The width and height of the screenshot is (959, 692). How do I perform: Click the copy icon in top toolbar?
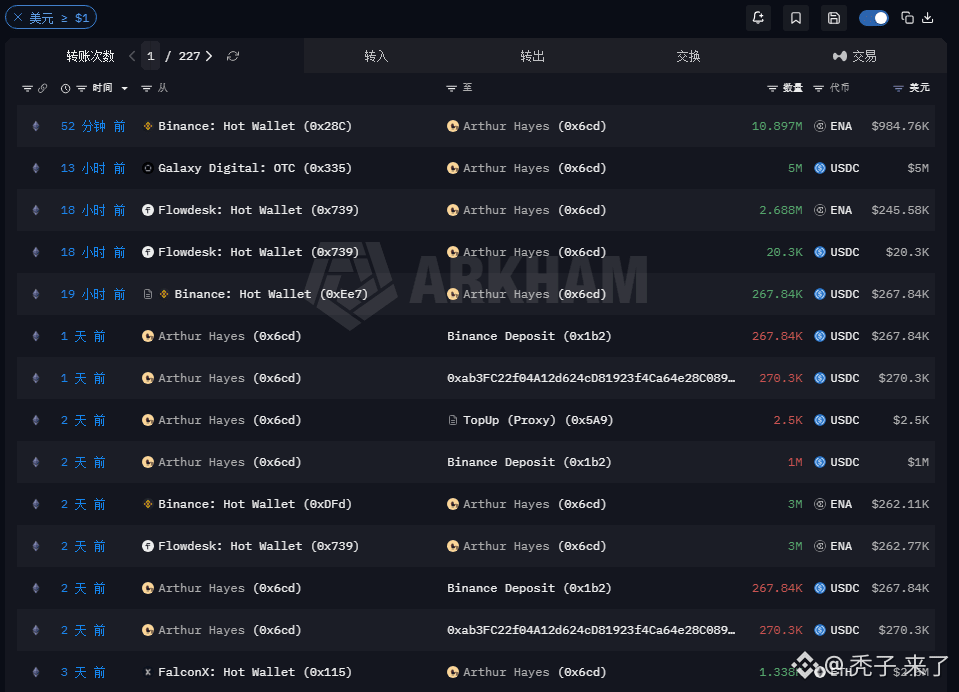pyautogui.click(x=908, y=18)
